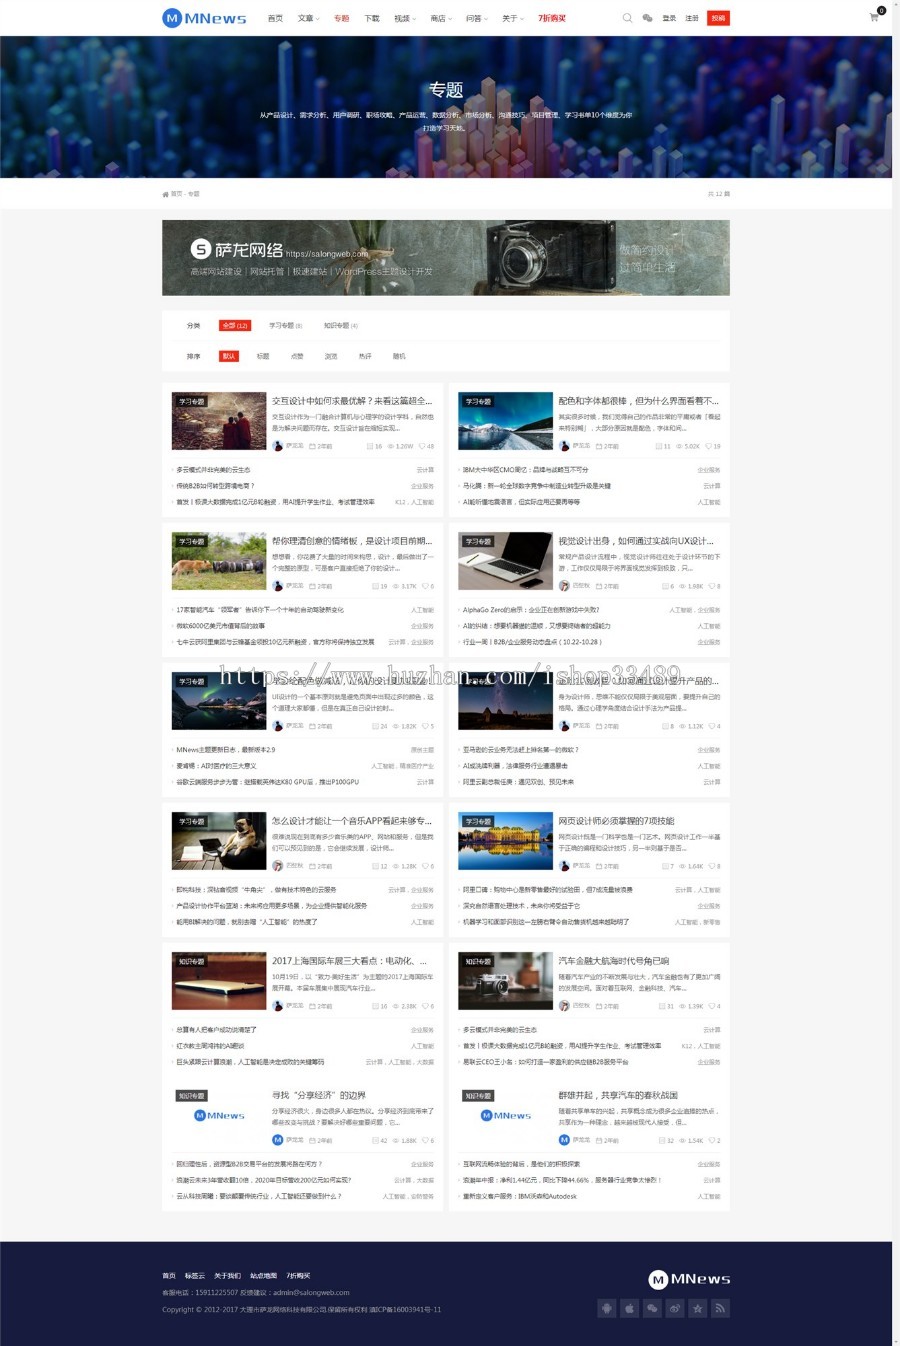Sort by 浏览
This screenshot has height=1346, width=900.
pyautogui.click(x=331, y=356)
